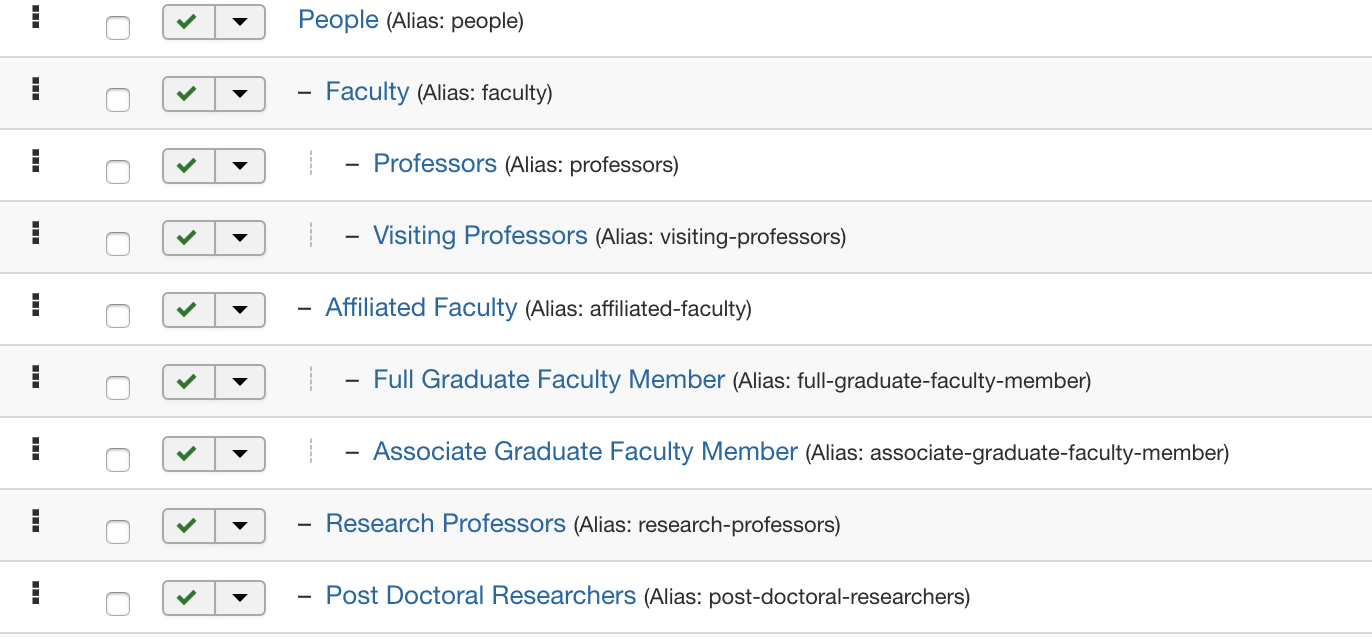Open the Affiliated Faculty category link
This screenshot has width=1372, height=638.
click(x=421, y=307)
